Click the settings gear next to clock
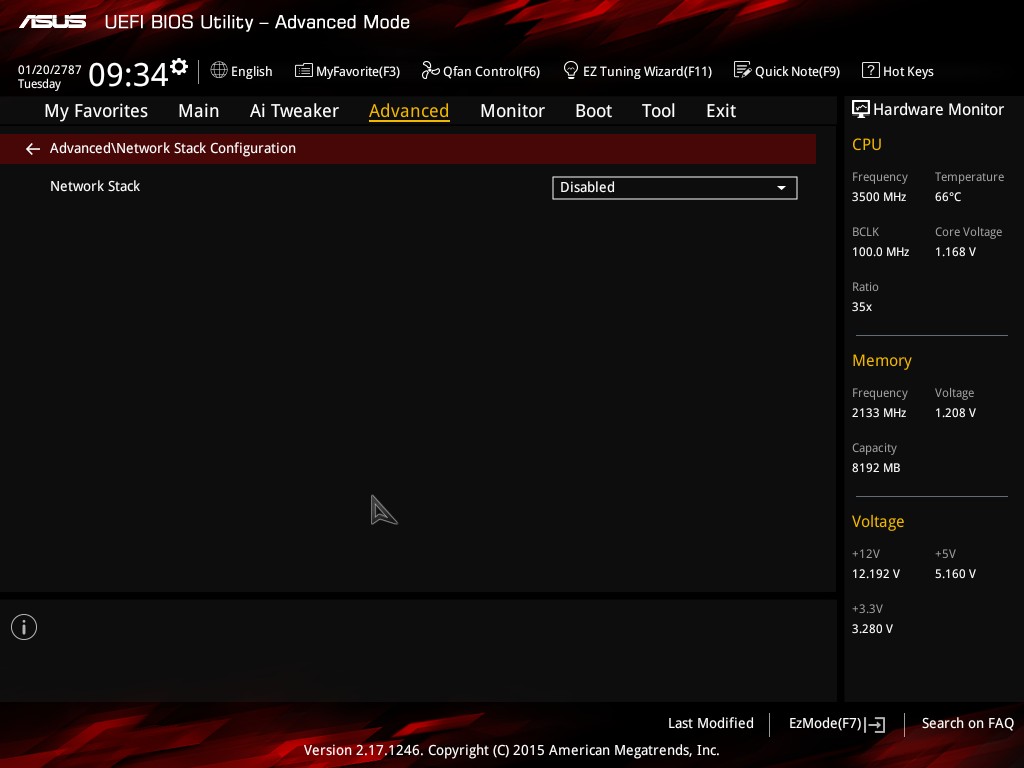Image resolution: width=1024 pixels, height=768 pixels. 179,67
